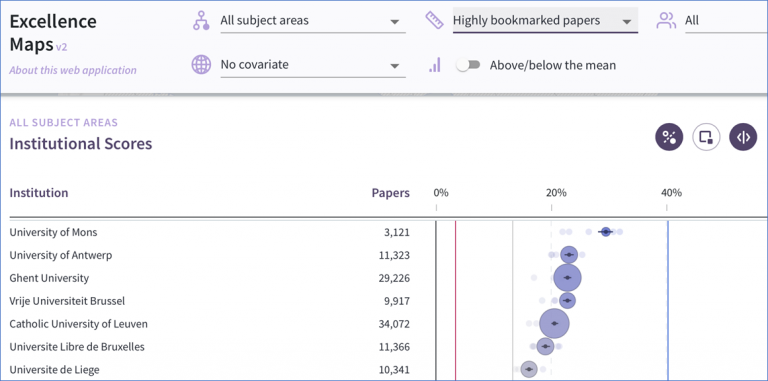768x381 pixels.
Task: Click the Vrije Universiteit Brussel score bubble
Action: click(x=567, y=300)
